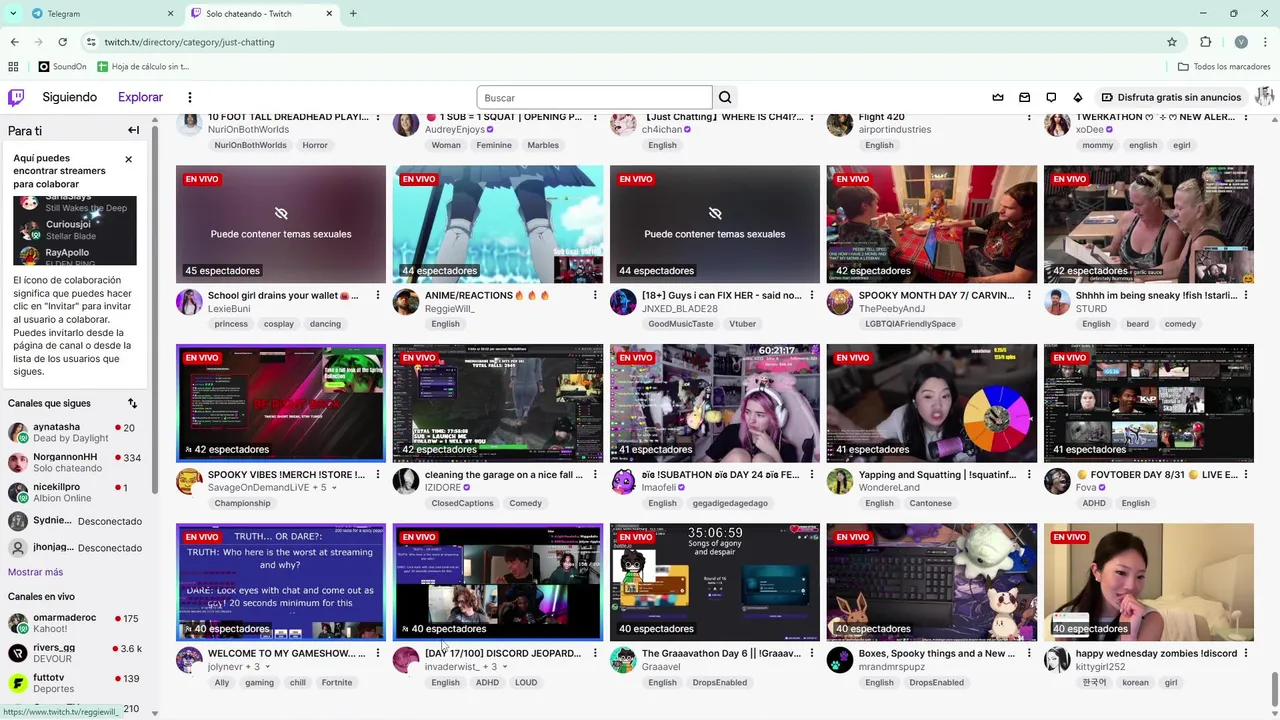Open the whispers chat bubble icon
This screenshot has width=1280, height=720.
(x=1051, y=97)
